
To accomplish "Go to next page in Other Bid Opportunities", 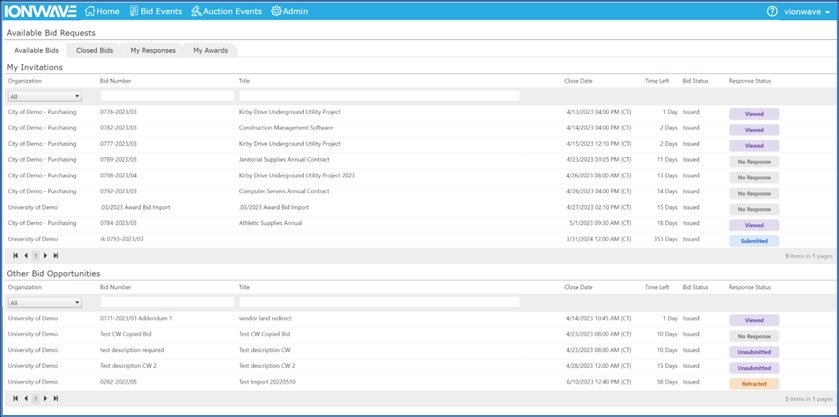I will point(45,398).
